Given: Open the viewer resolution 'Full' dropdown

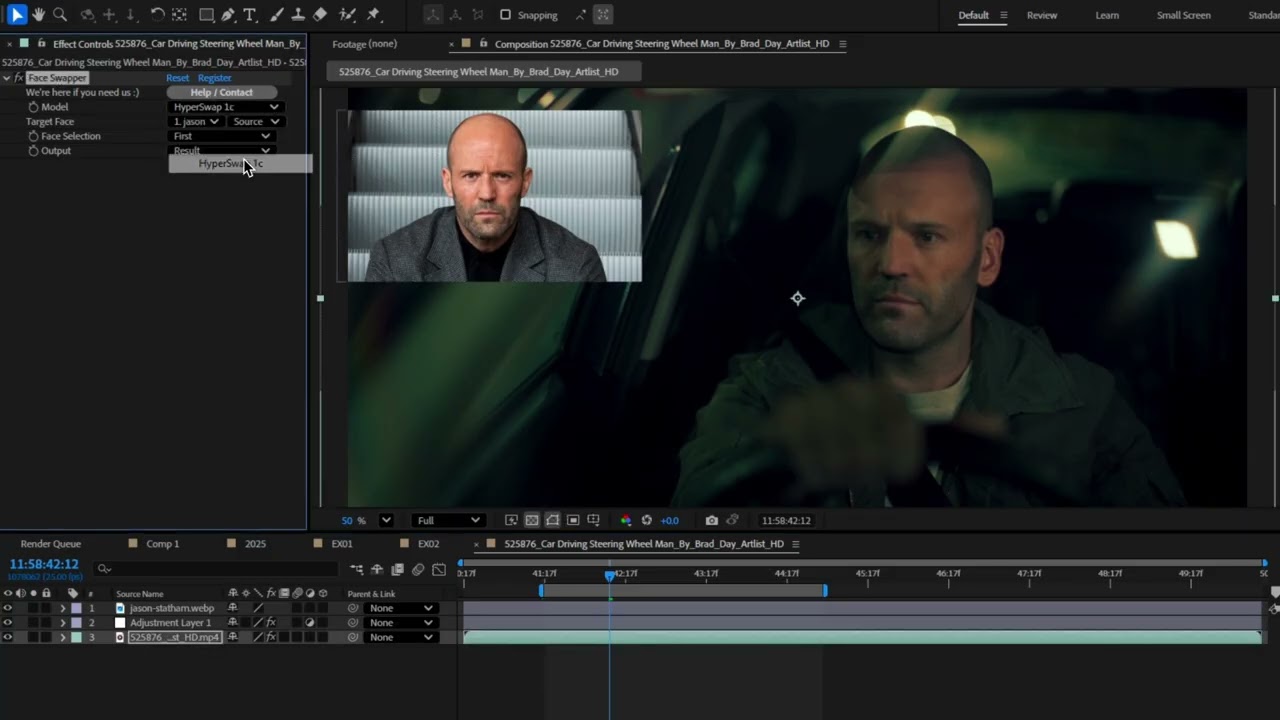Looking at the screenshot, I should point(448,520).
